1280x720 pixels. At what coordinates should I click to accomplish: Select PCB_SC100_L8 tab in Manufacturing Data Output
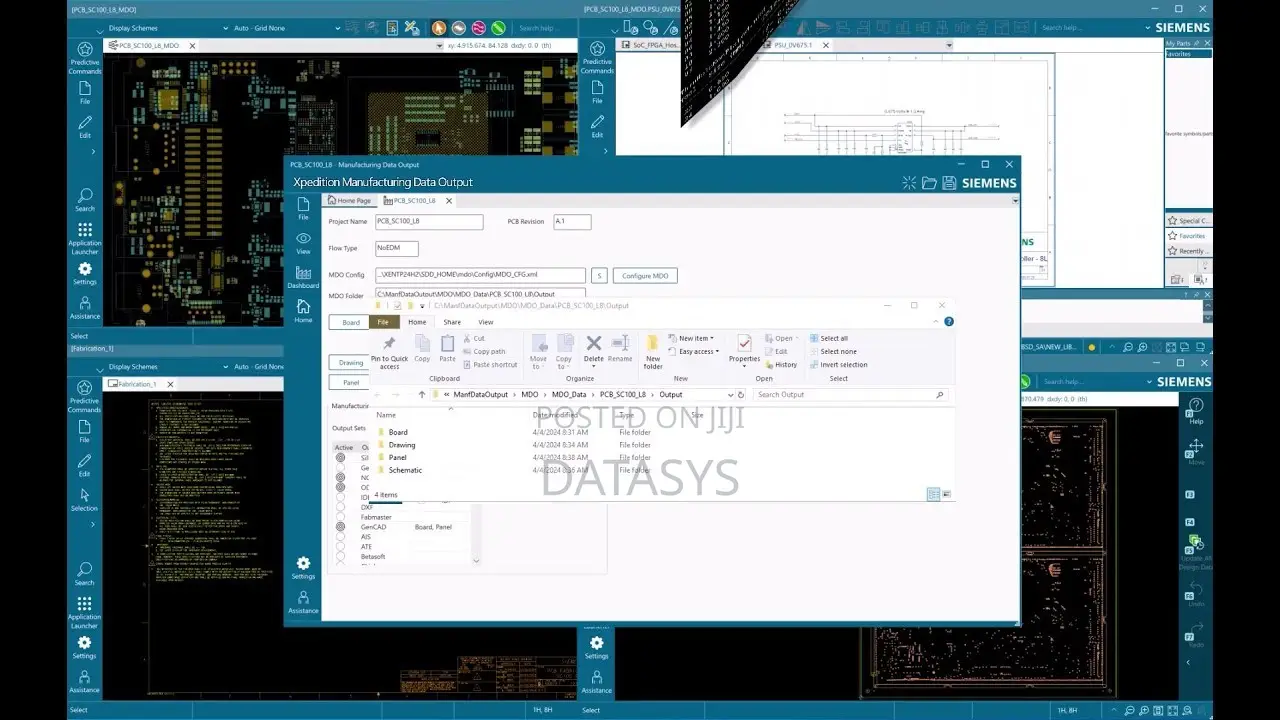pyautogui.click(x=415, y=201)
